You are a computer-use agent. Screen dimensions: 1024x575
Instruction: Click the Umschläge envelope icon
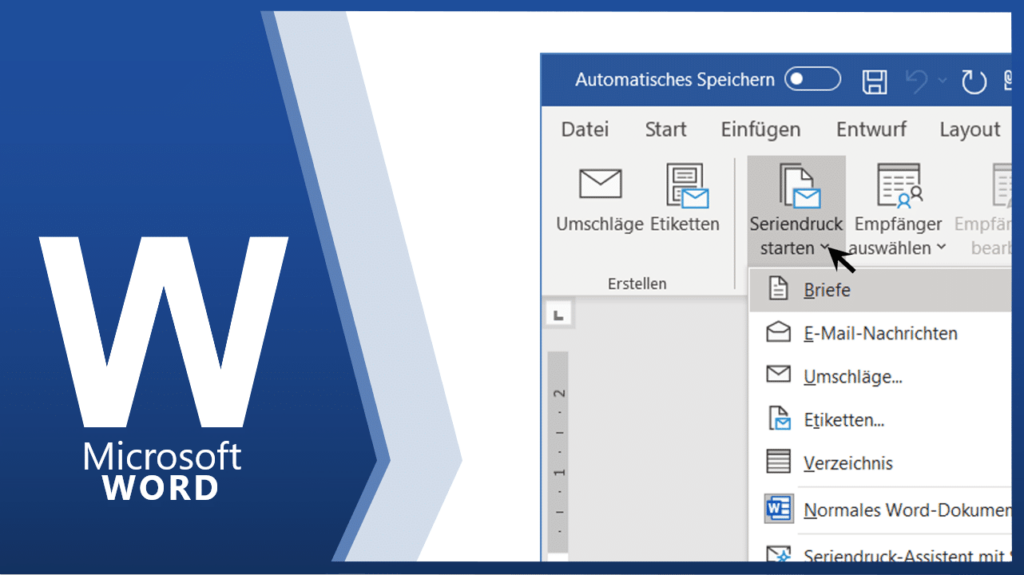point(600,186)
